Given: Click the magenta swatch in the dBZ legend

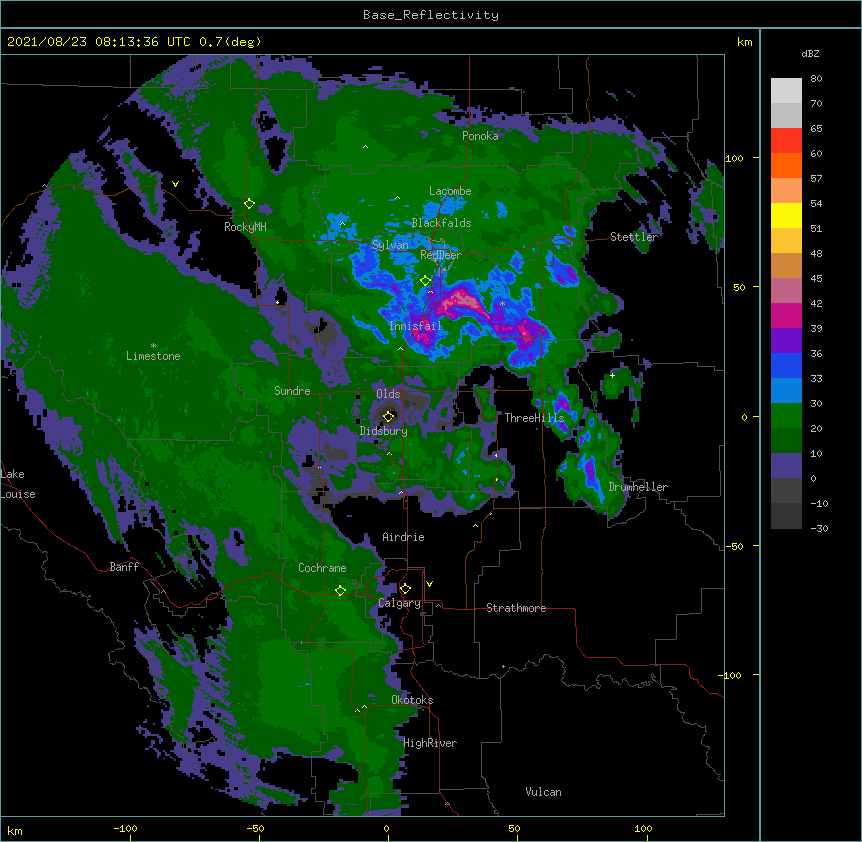Looking at the screenshot, I should pos(786,315).
